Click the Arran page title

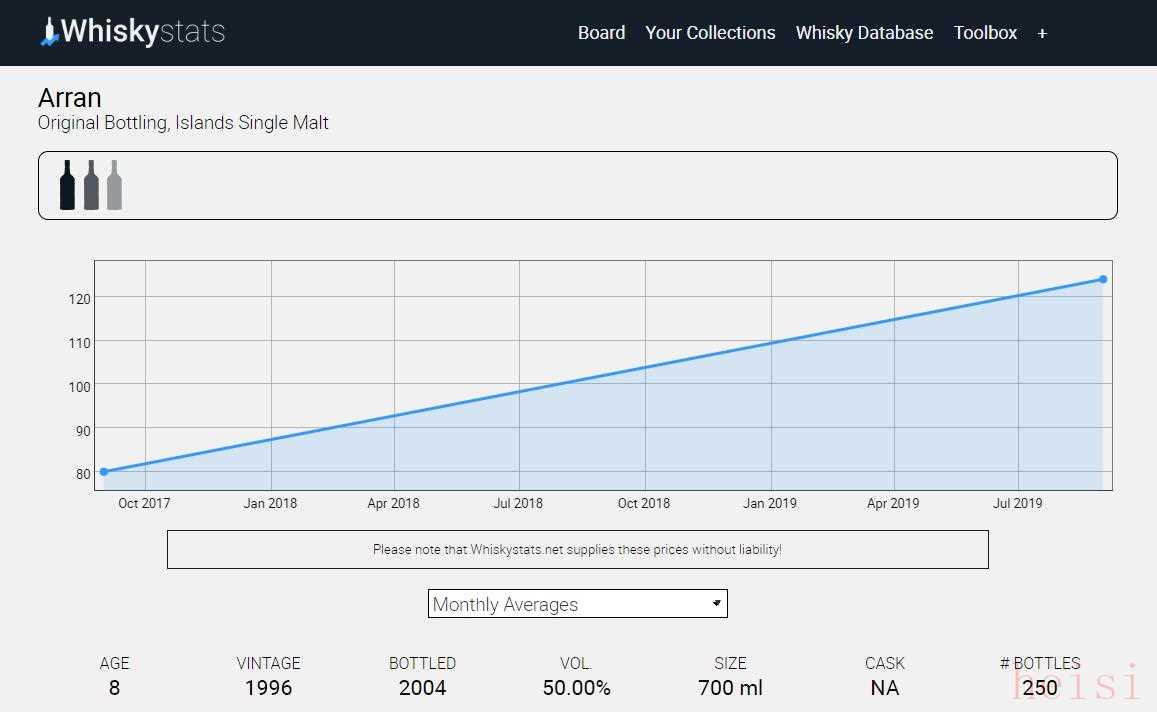coord(70,98)
